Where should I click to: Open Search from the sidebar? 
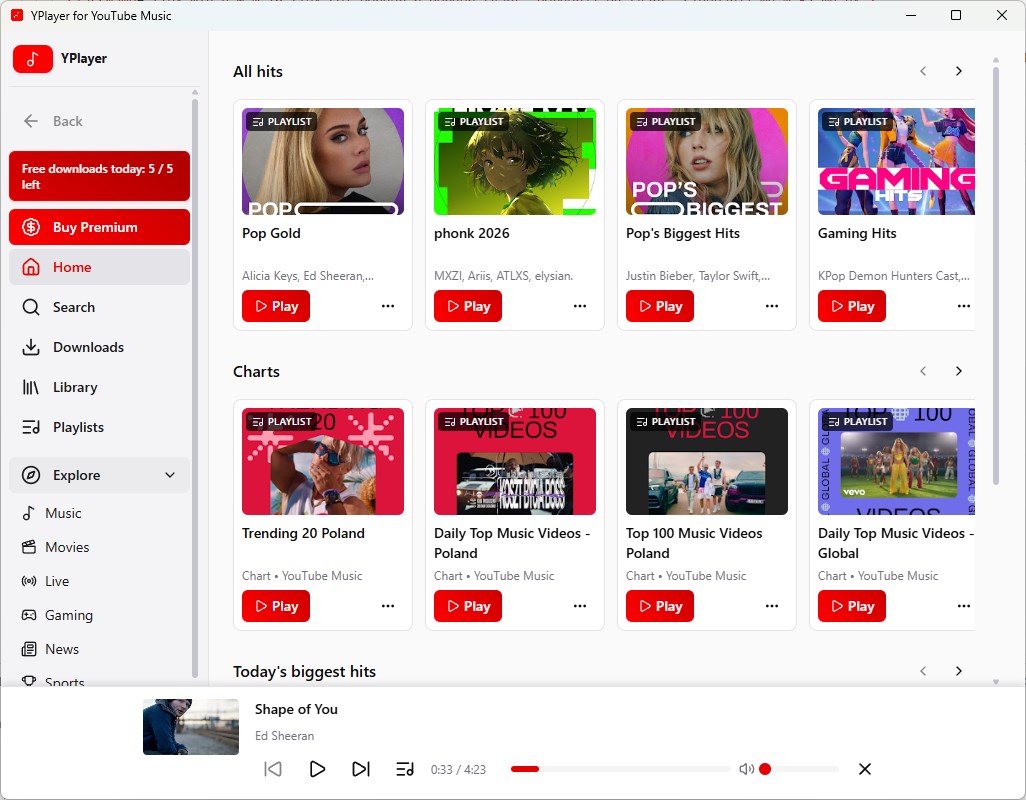[99, 307]
